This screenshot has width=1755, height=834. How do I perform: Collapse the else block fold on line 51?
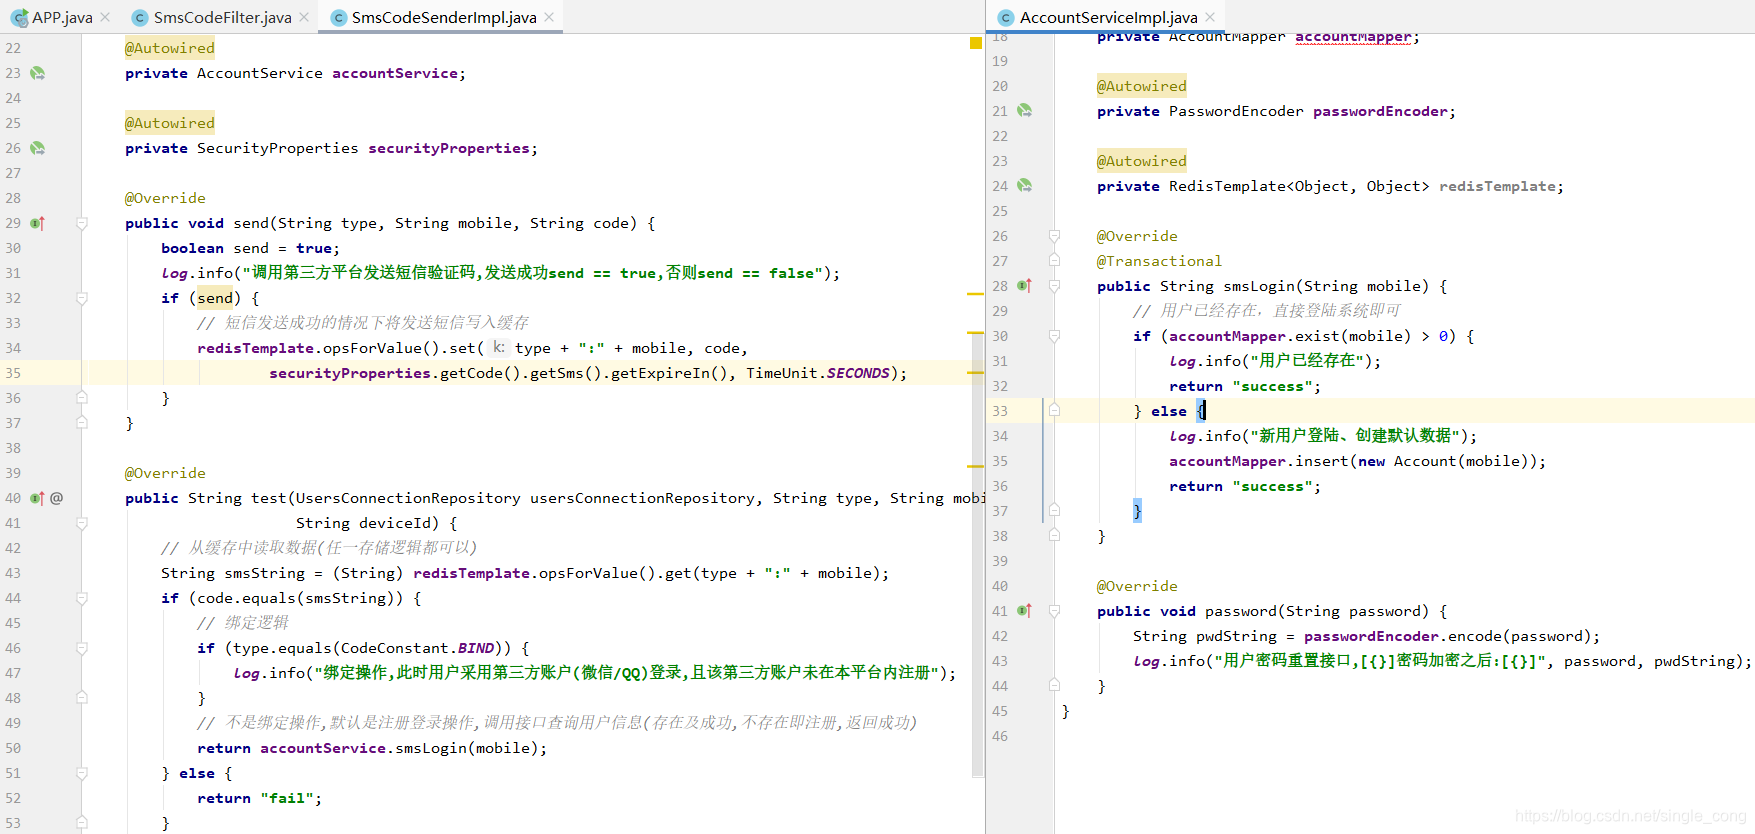82,773
